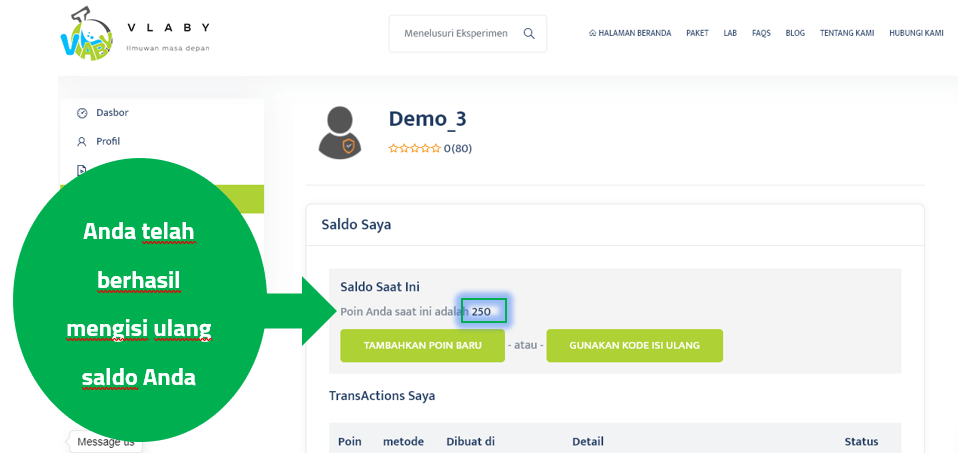The height and width of the screenshot is (455, 958).
Task: Click the star rating under Demo_3
Action: coord(415,148)
